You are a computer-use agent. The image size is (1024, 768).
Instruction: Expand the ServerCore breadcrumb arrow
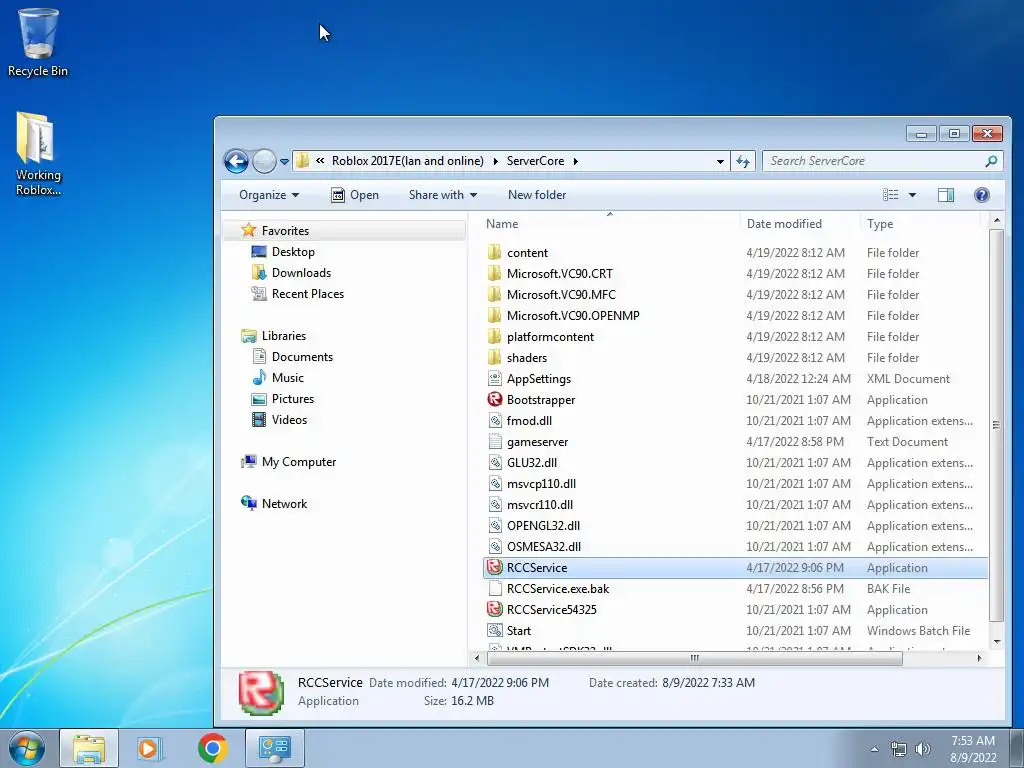click(575, 161)
